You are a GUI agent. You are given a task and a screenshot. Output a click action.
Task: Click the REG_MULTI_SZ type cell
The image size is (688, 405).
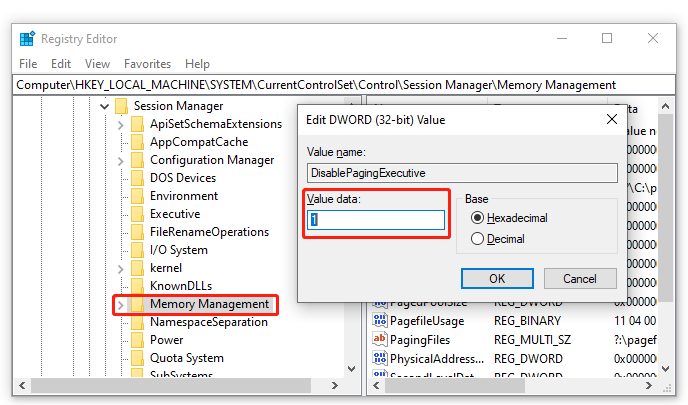tap(532, 340)
